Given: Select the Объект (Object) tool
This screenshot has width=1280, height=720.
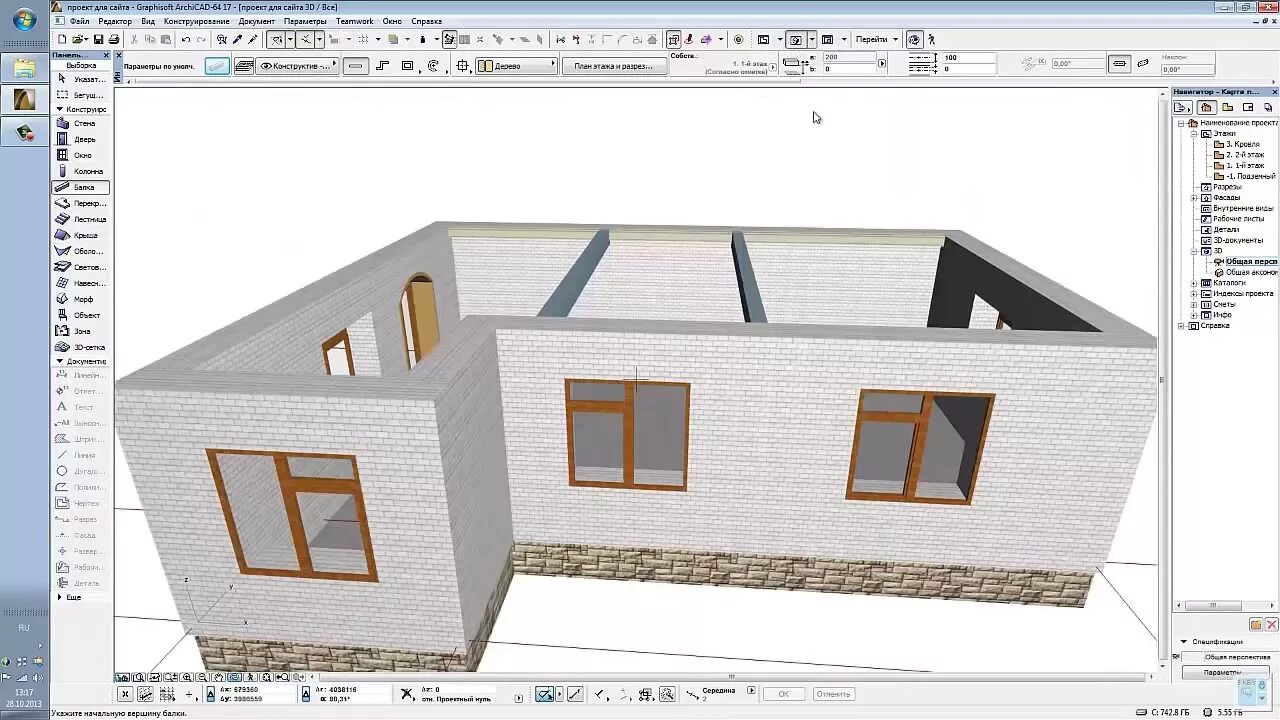Looking at the screenshot, I should [80, 315].
